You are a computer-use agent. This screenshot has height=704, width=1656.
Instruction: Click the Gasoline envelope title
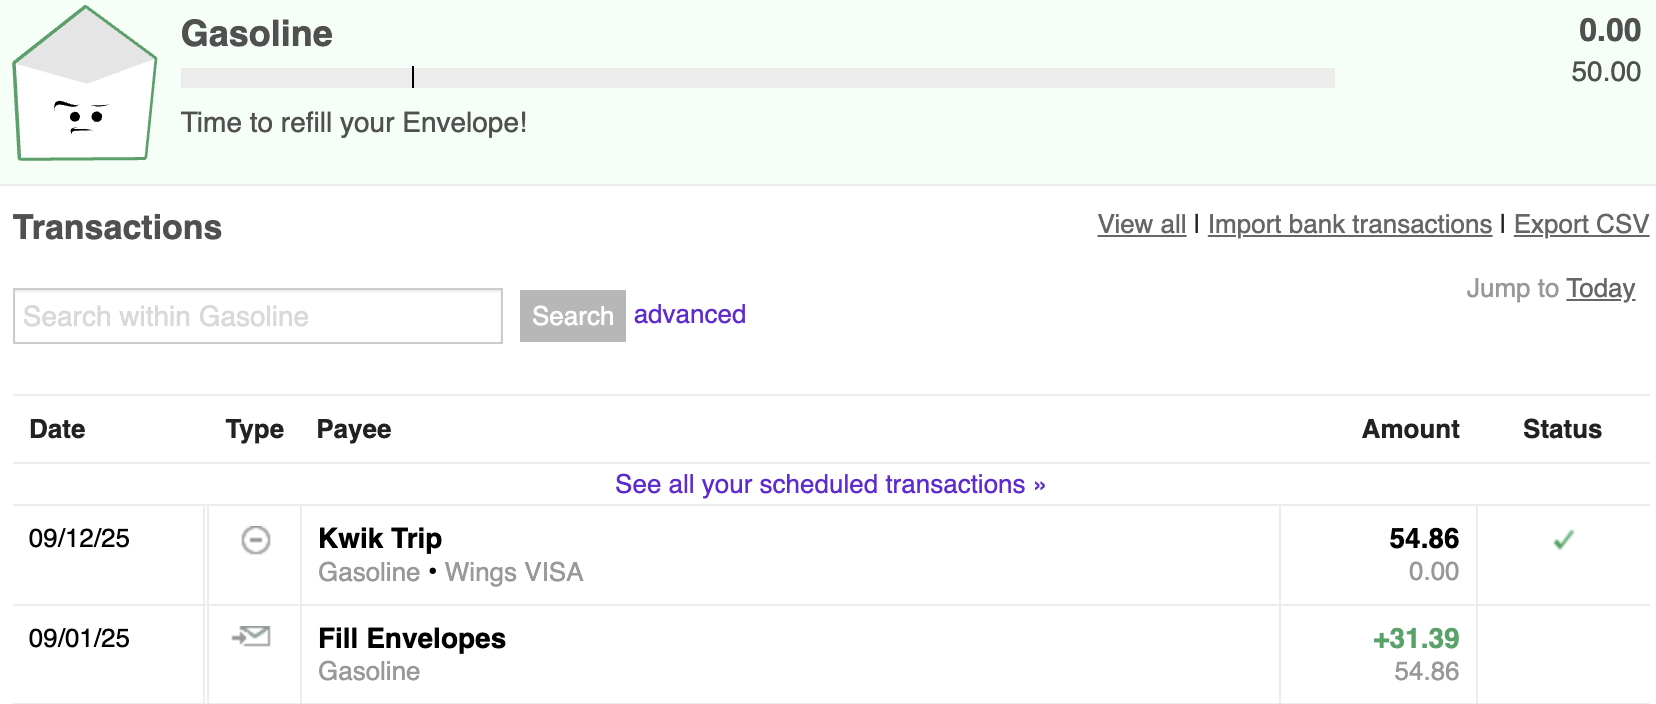coord(257,34)
